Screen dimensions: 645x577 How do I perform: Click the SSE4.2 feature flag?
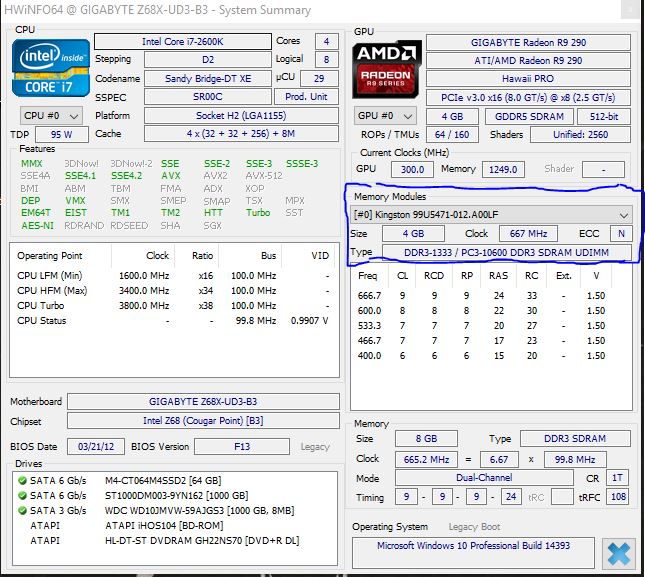point(126,176)
